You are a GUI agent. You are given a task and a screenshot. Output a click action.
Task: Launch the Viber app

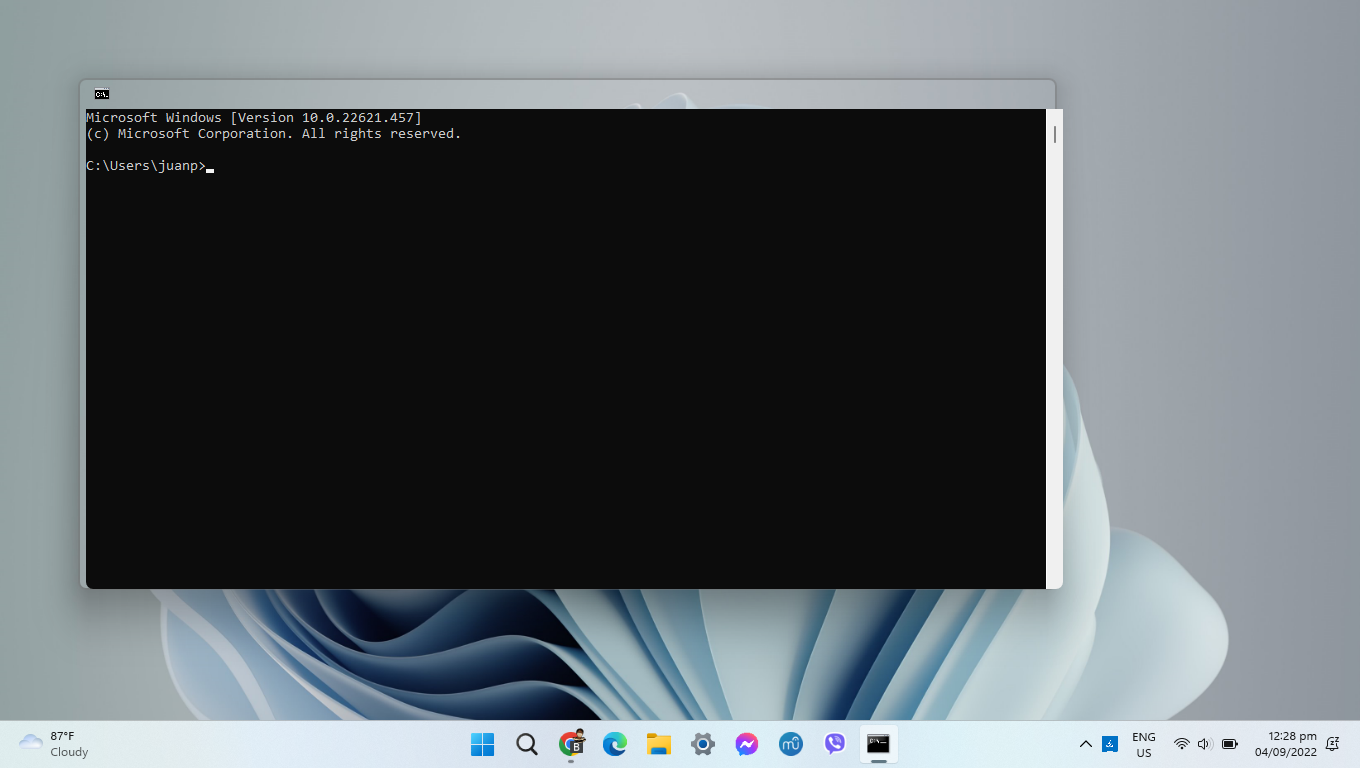[x=835, y=744]
